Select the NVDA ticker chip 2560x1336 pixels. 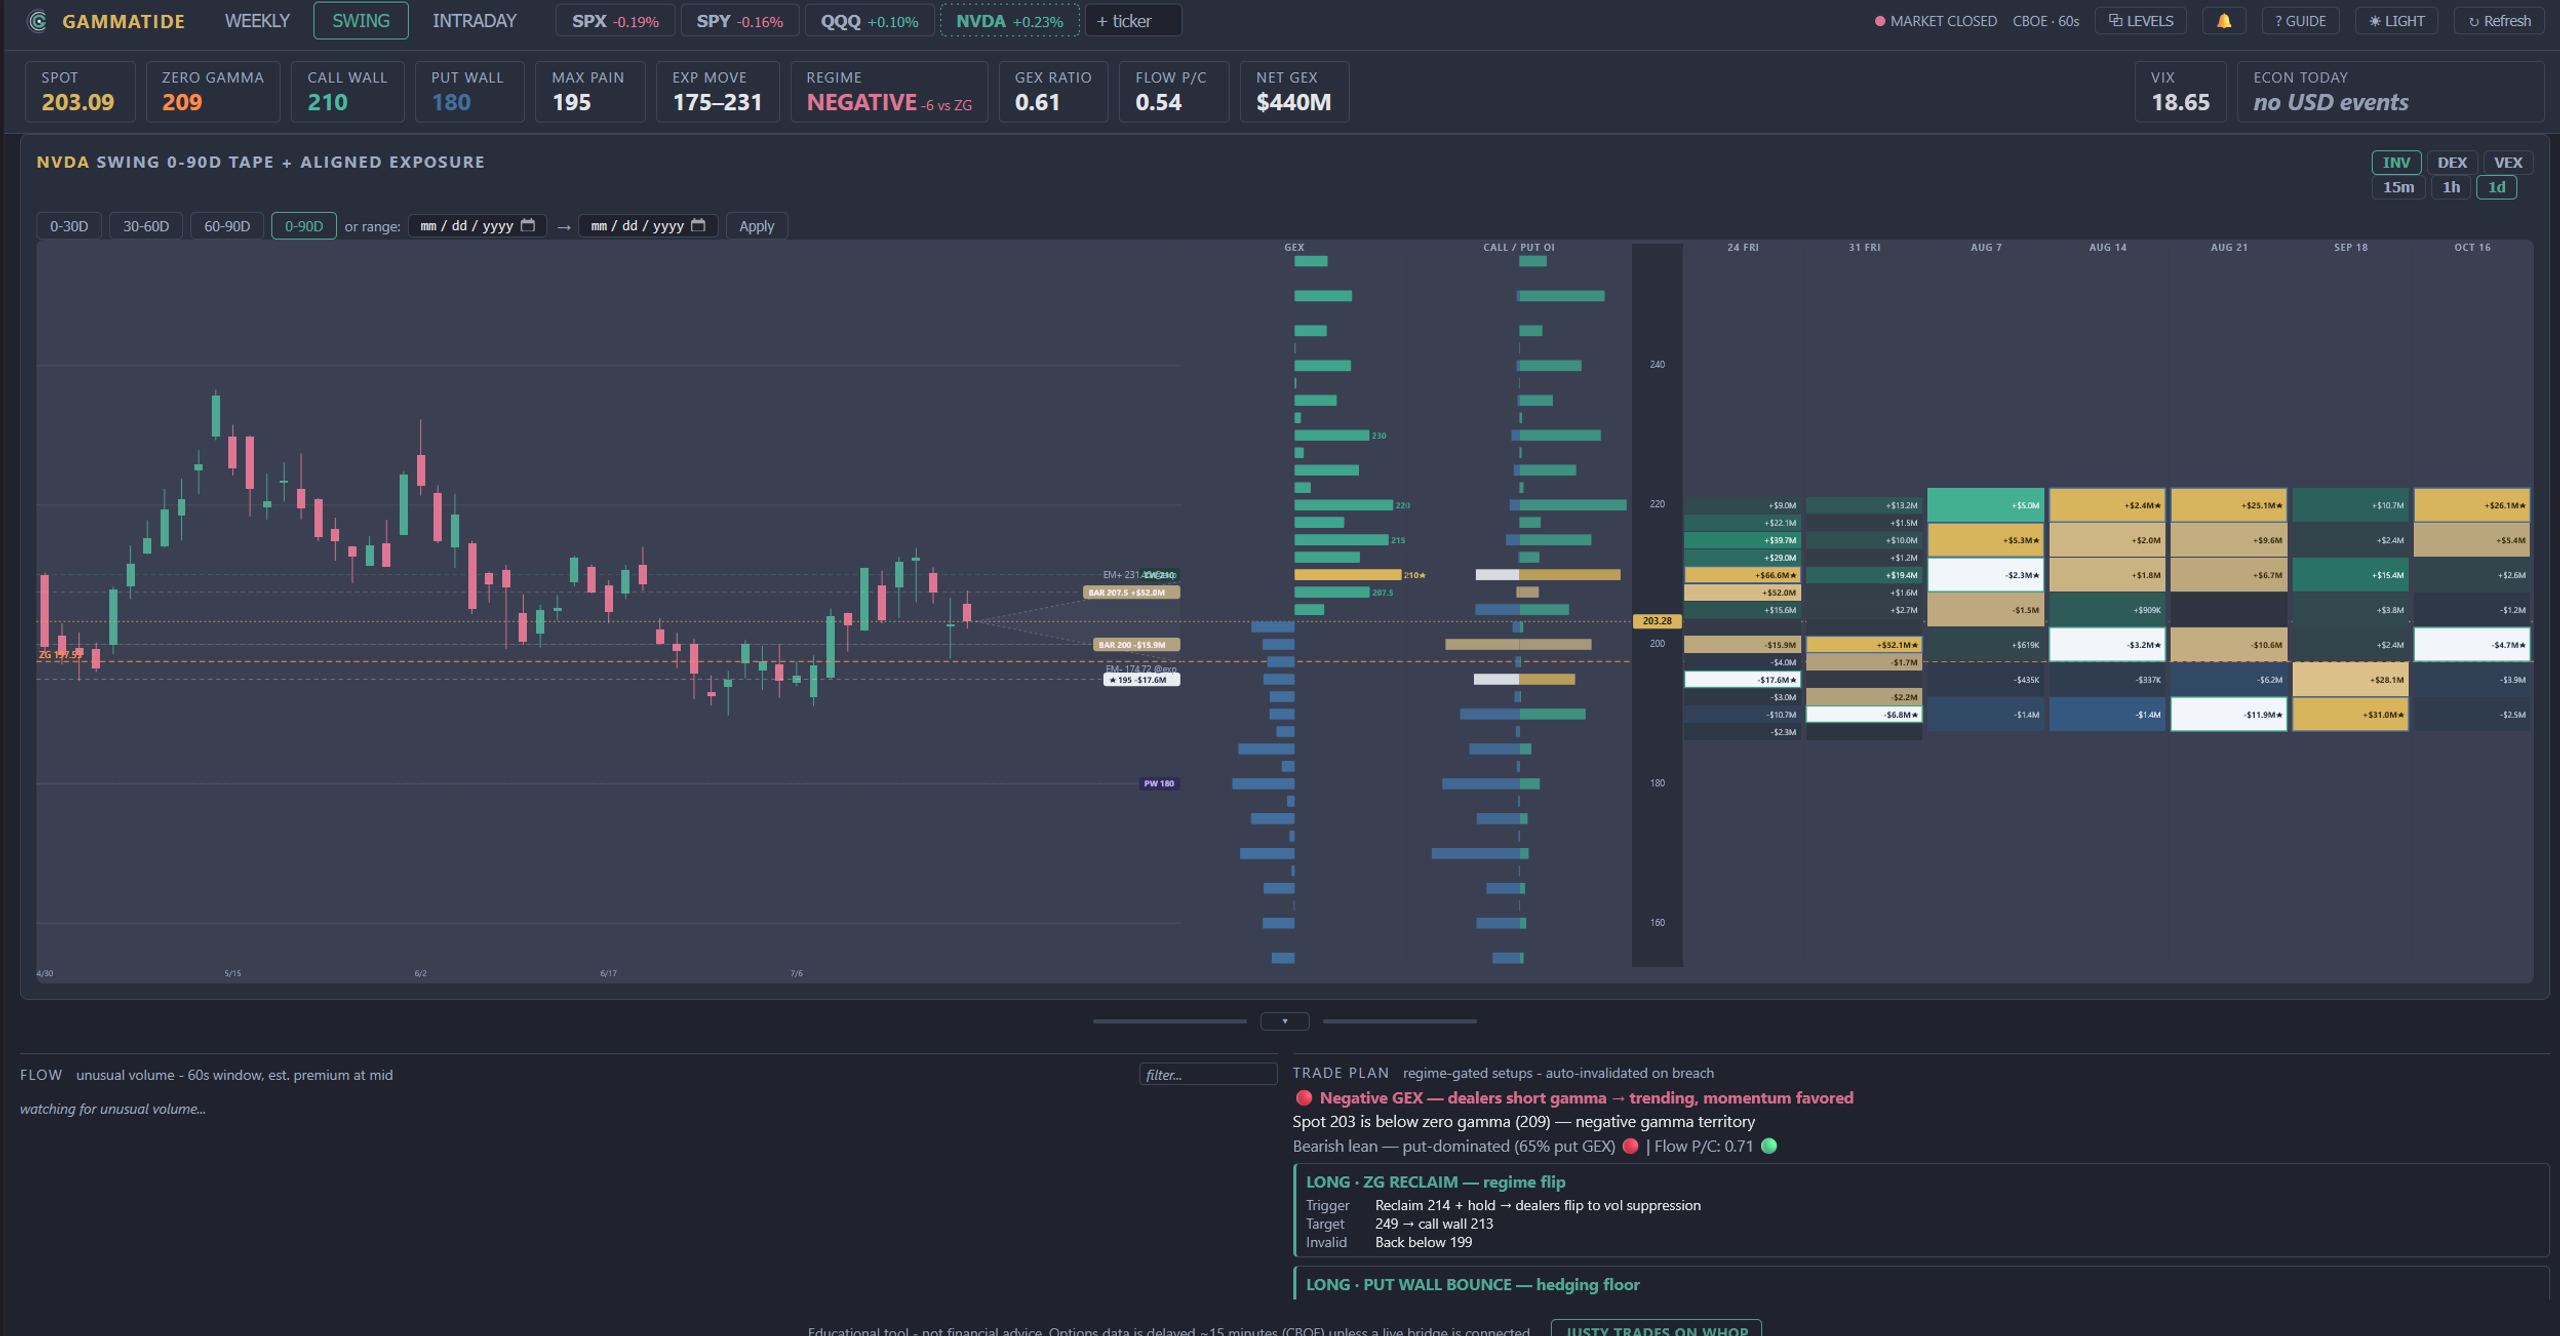(x=1009, y=21)
